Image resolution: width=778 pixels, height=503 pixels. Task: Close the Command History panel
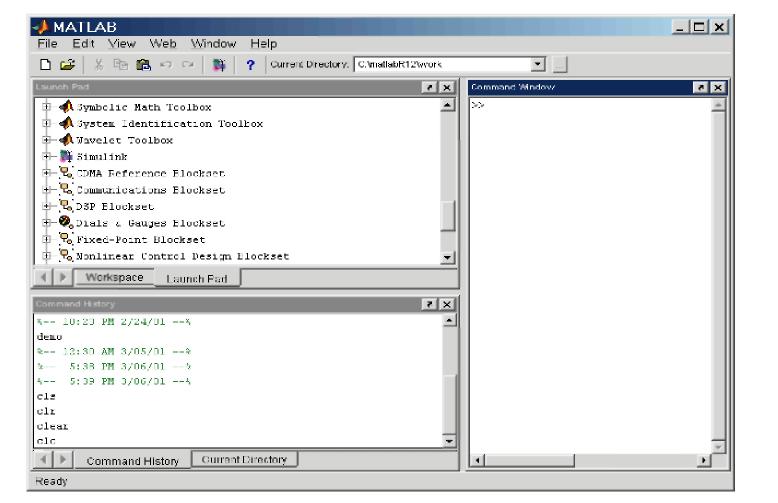tap(447, 304)
